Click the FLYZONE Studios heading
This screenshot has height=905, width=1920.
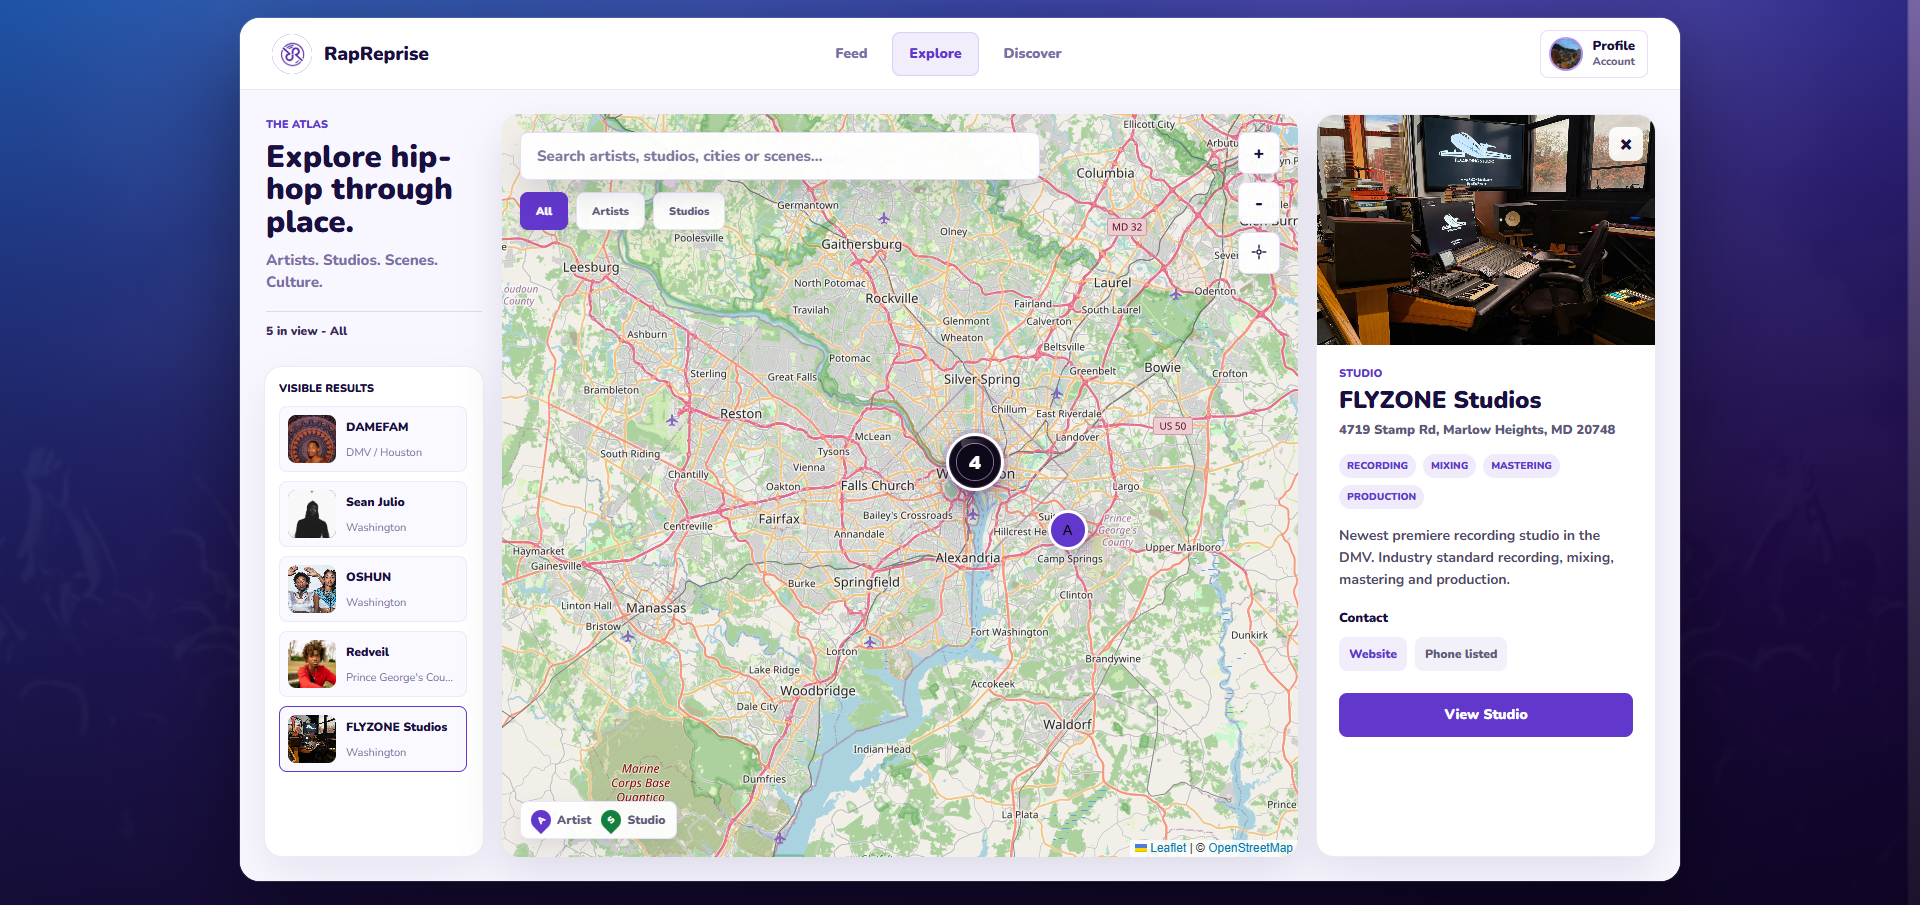pos(1440,400)
